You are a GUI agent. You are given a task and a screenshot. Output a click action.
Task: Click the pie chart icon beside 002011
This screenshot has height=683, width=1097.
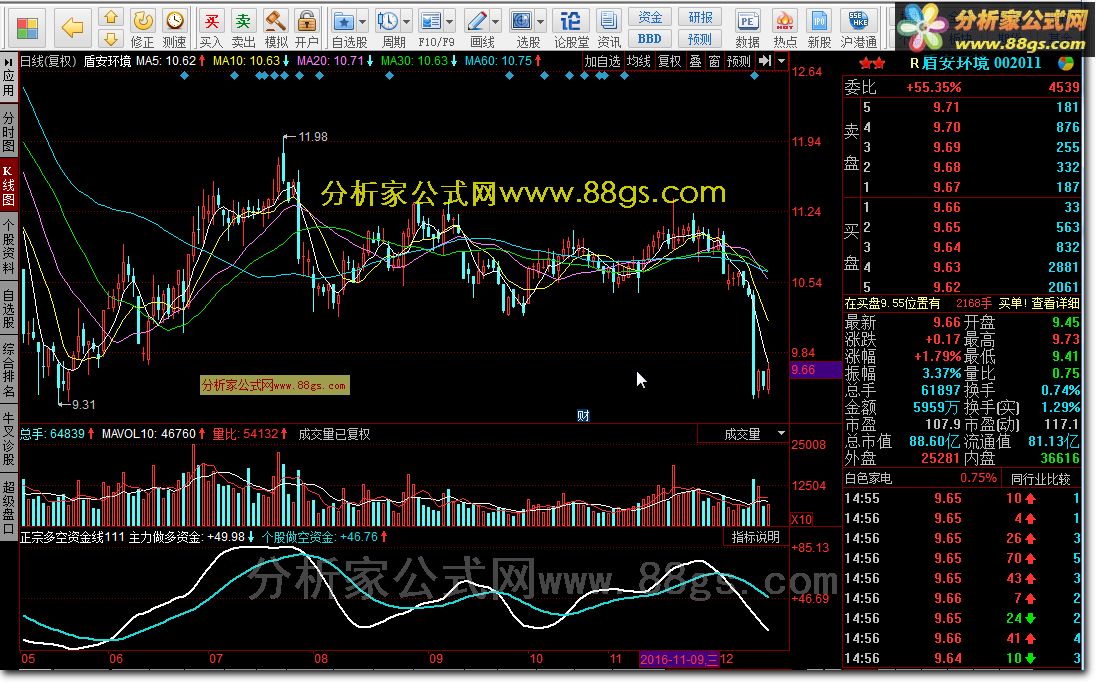[1066, 63]
